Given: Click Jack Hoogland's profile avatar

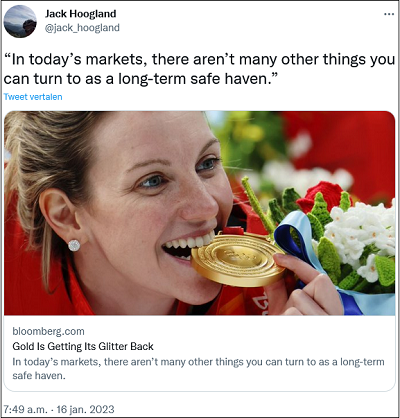Looking at the screenshot, I should (x=20, y=21).
